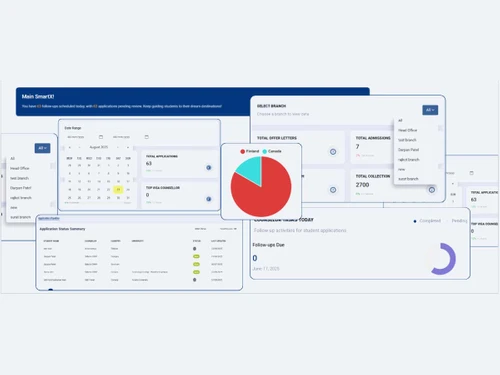Click Application Status Summary heading
This screenshot has width=500, height=375.
coord(62,229)
